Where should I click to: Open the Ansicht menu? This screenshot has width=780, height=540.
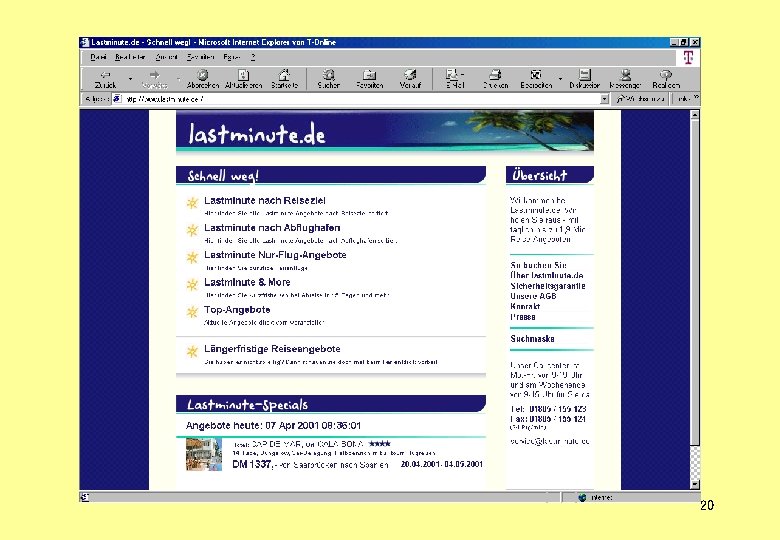click(166, 57)
